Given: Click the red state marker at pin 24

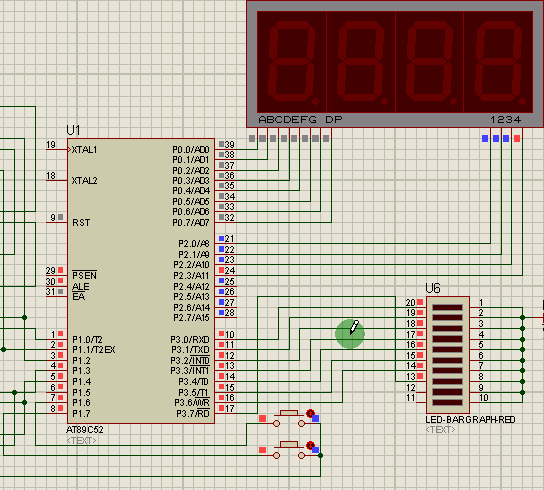Looking at the screenshot, I should click(x=221, y=270).
